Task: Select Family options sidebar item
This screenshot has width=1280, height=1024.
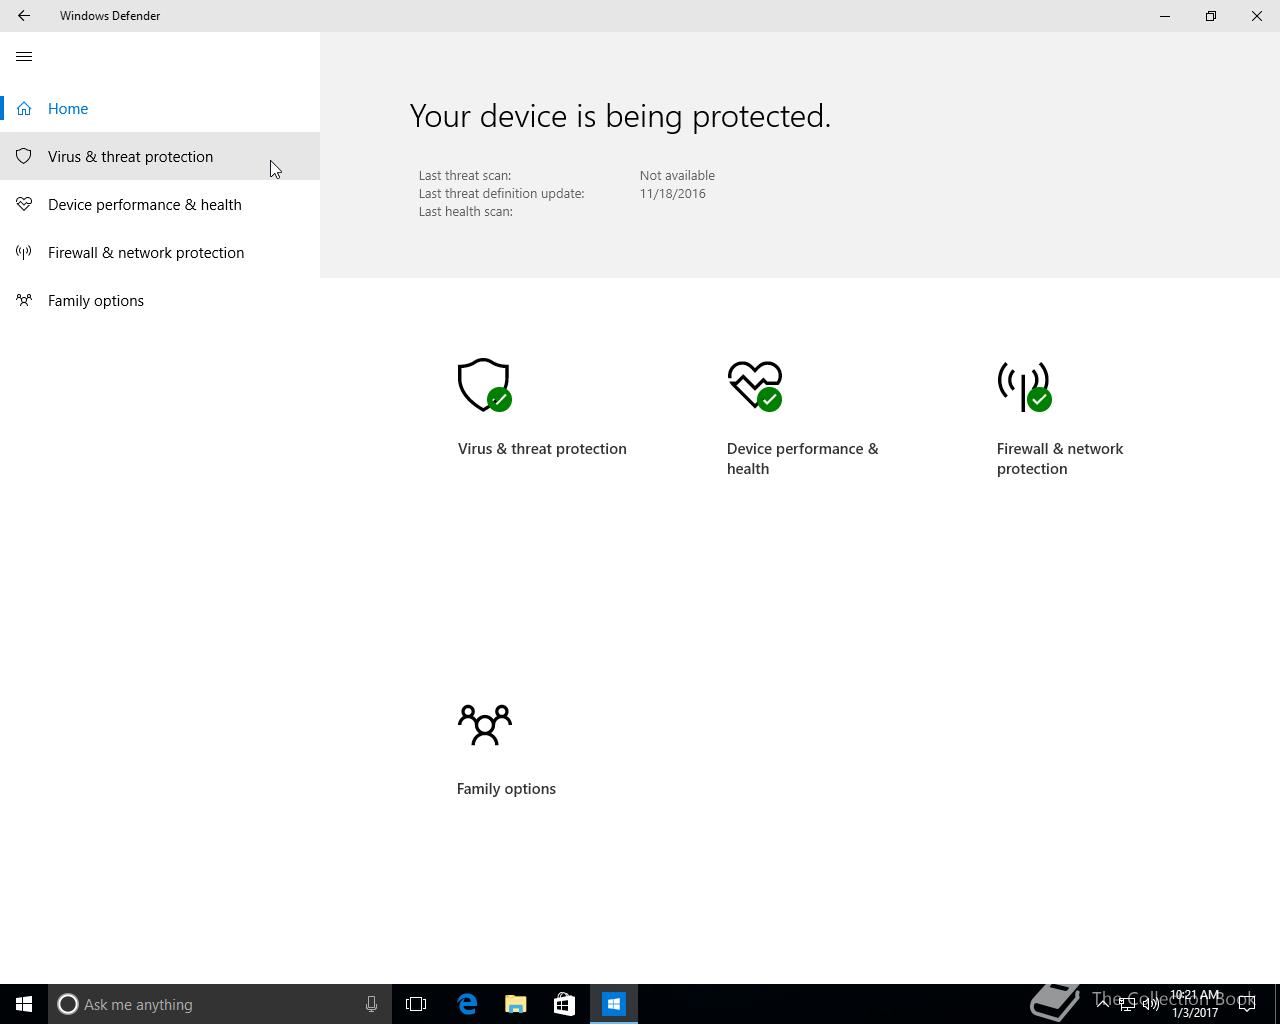Action: click(x=160, y=300)
